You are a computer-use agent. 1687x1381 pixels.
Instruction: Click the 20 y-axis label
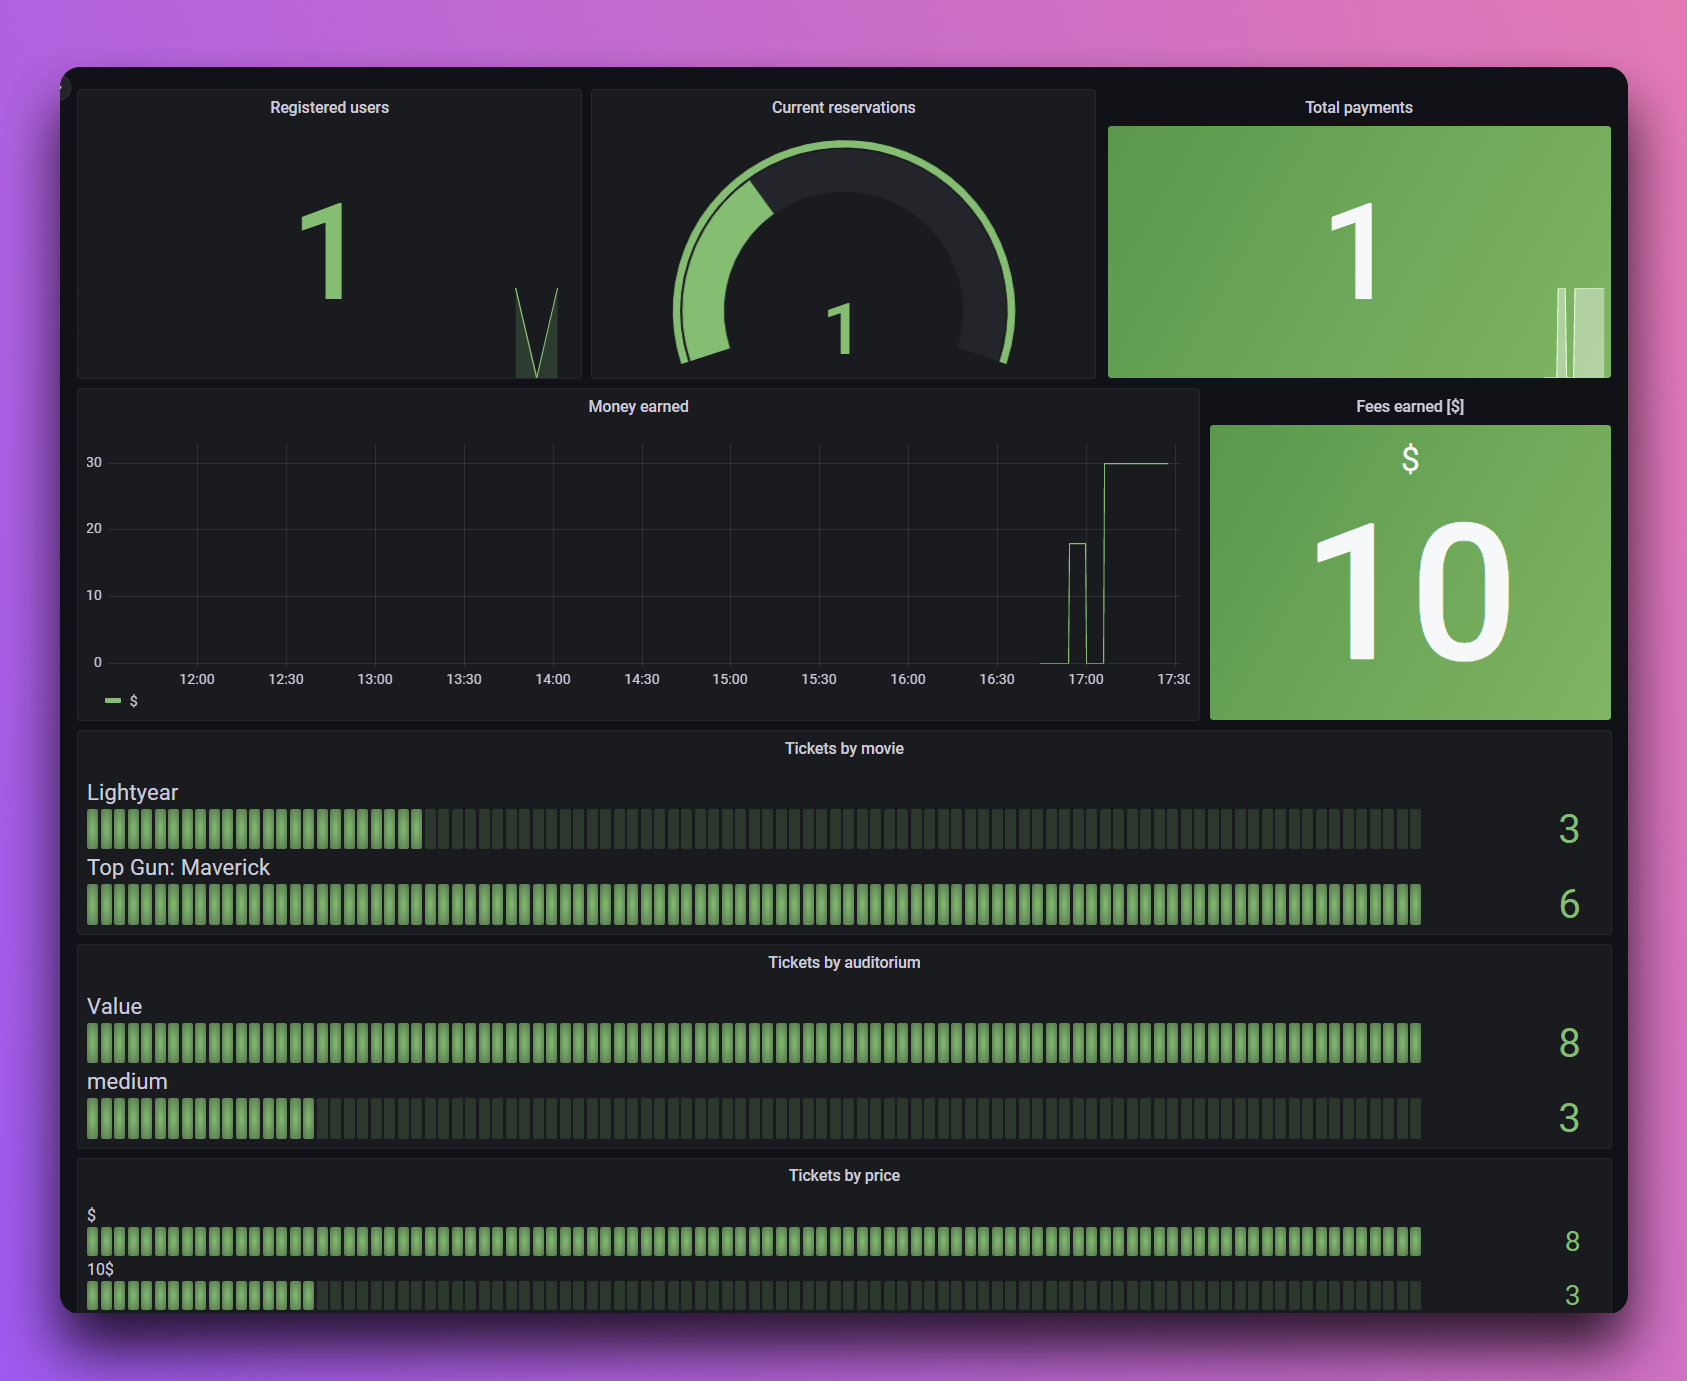point(94,528)
